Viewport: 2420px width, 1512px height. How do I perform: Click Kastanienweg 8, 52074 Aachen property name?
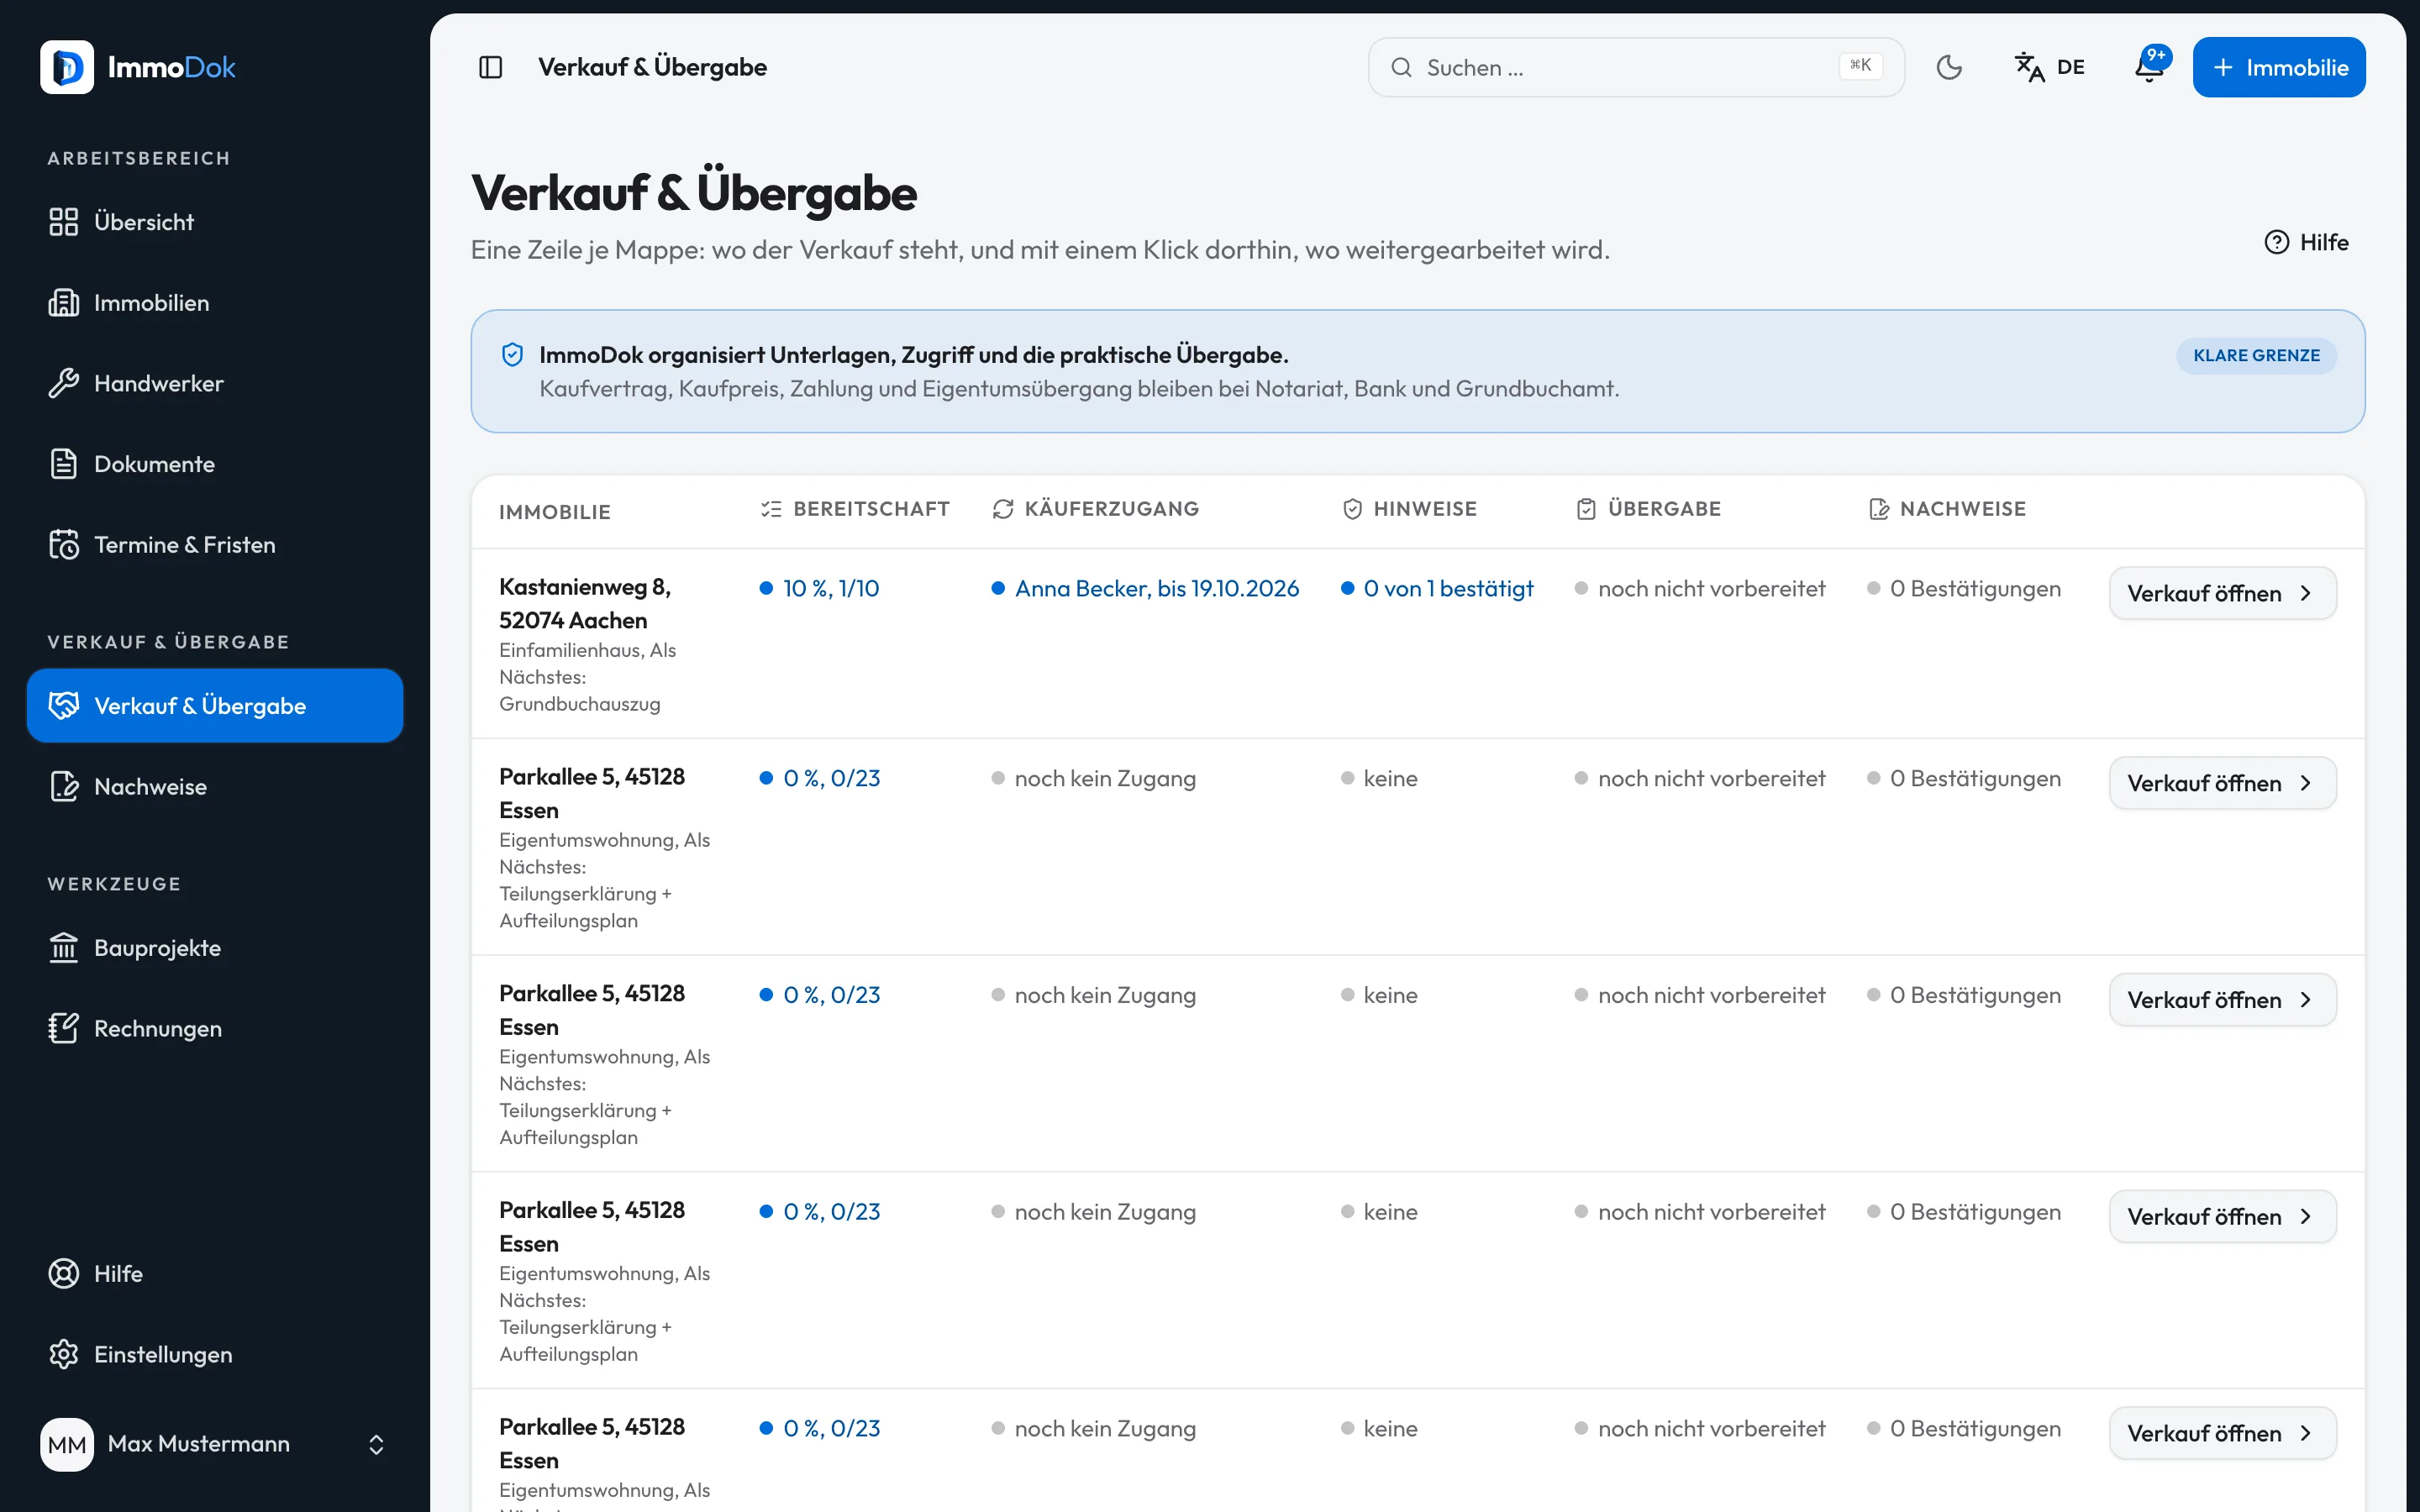click(x=585, y=604)
